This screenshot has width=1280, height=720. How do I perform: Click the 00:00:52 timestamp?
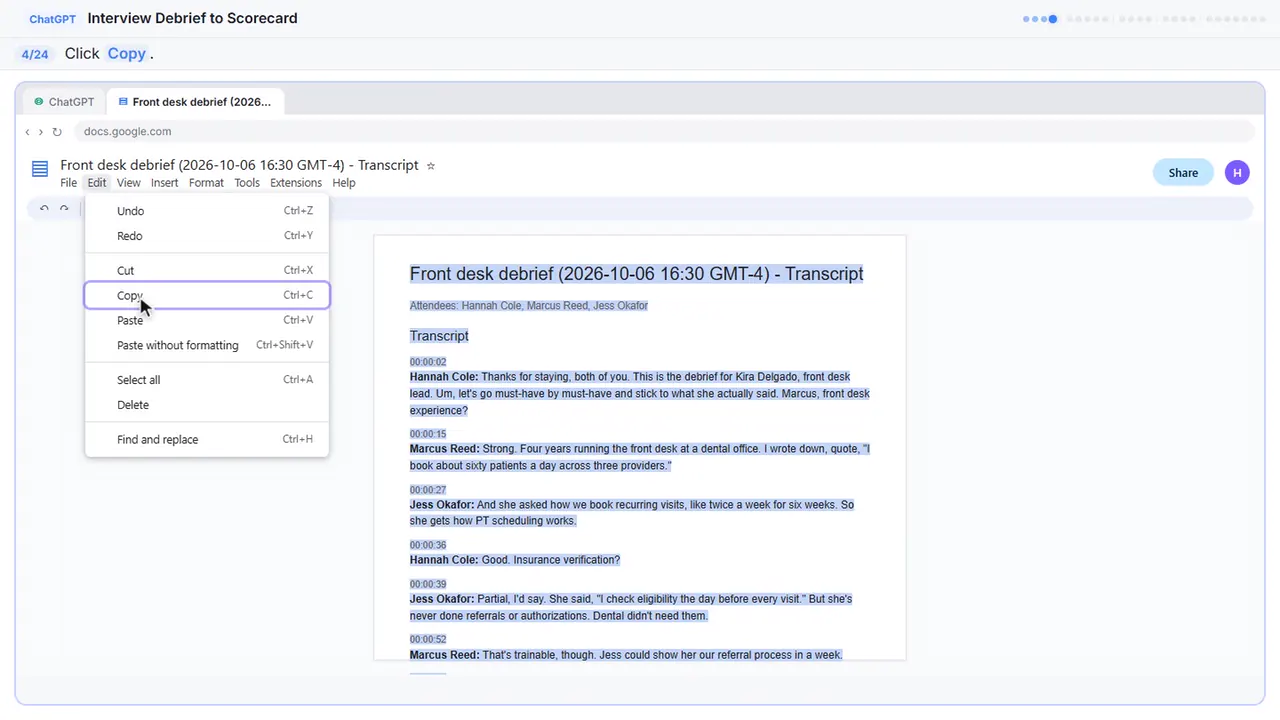[428, 639]
